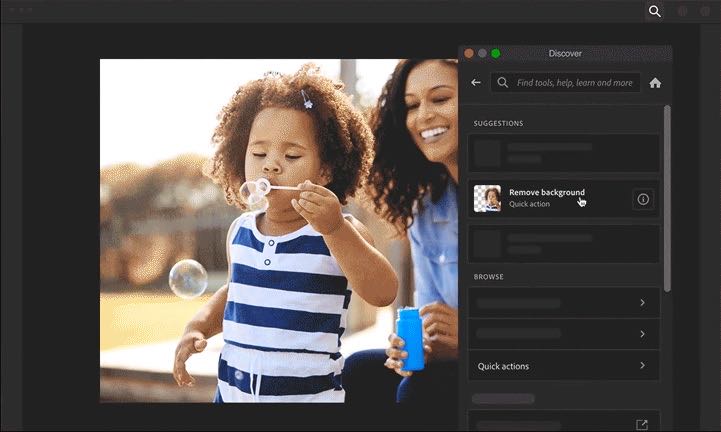Click the external link icon at panel bottom
Screen dimensions: 721x432
tap(642, 425)
